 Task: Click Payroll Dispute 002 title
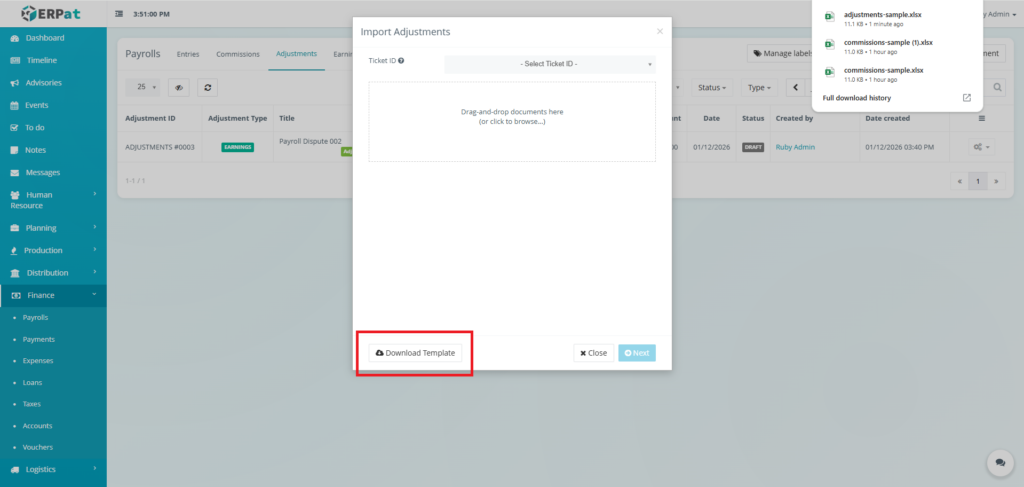(x=310, y=141)
